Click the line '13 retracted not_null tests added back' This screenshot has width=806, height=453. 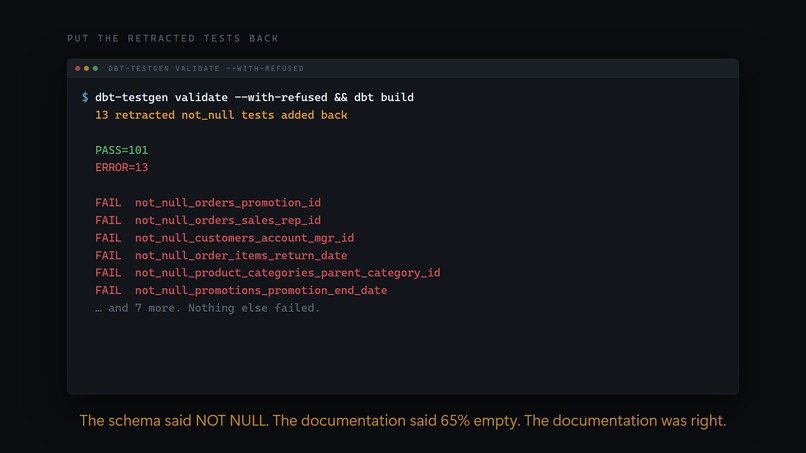click(x=221, y=115)
